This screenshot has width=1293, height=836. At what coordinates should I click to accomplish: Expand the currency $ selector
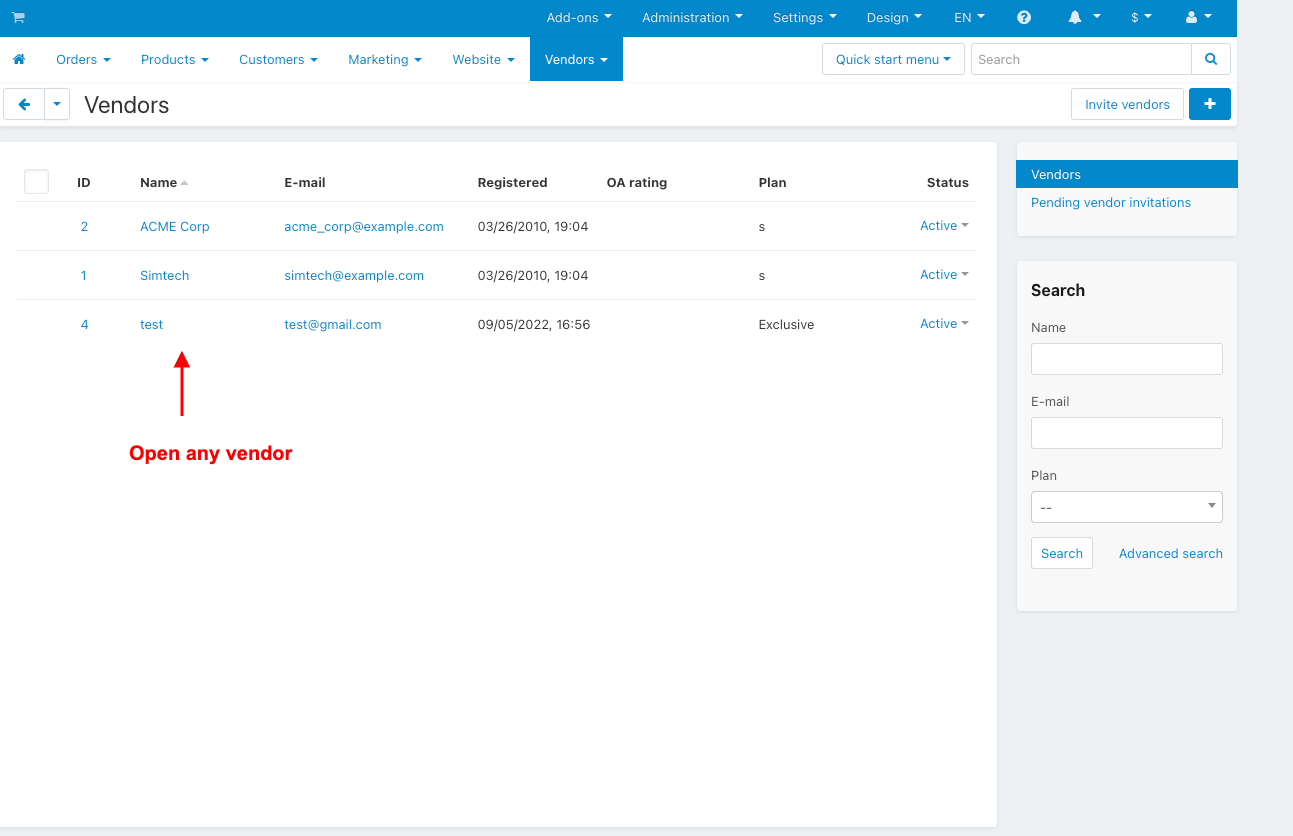[x=1140, y=18]
